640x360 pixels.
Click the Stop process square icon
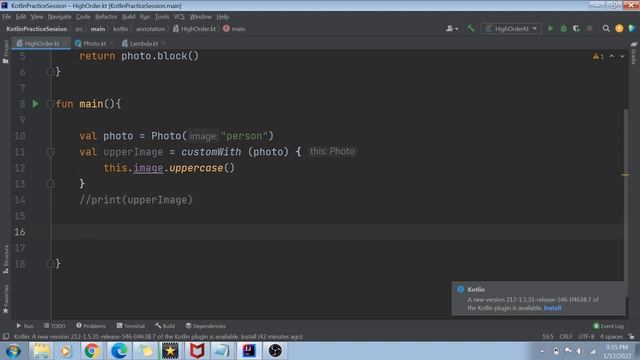tap(589, 29)
